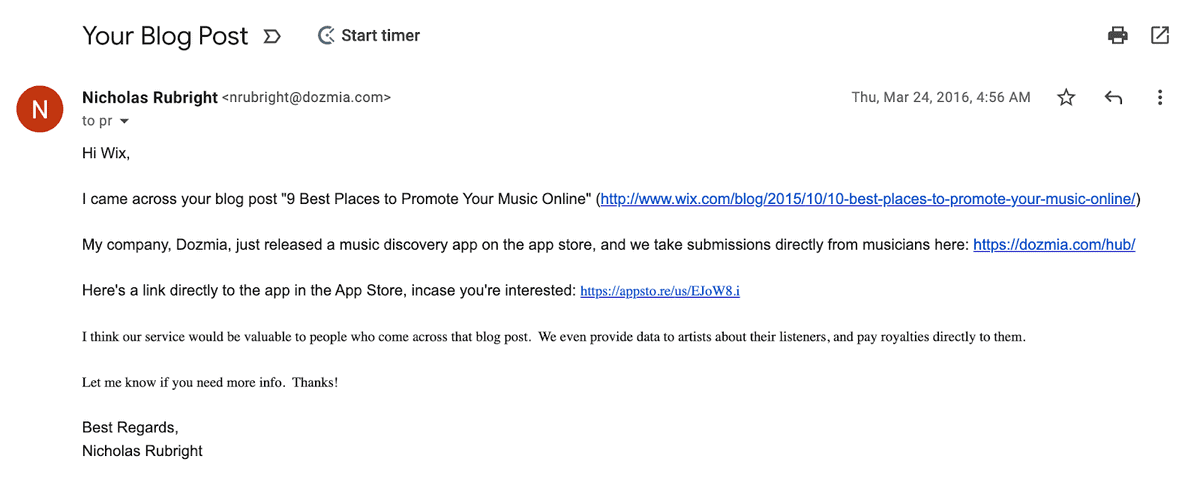Click the nrubright@dozmia.com email address

(x=306, y=98)
